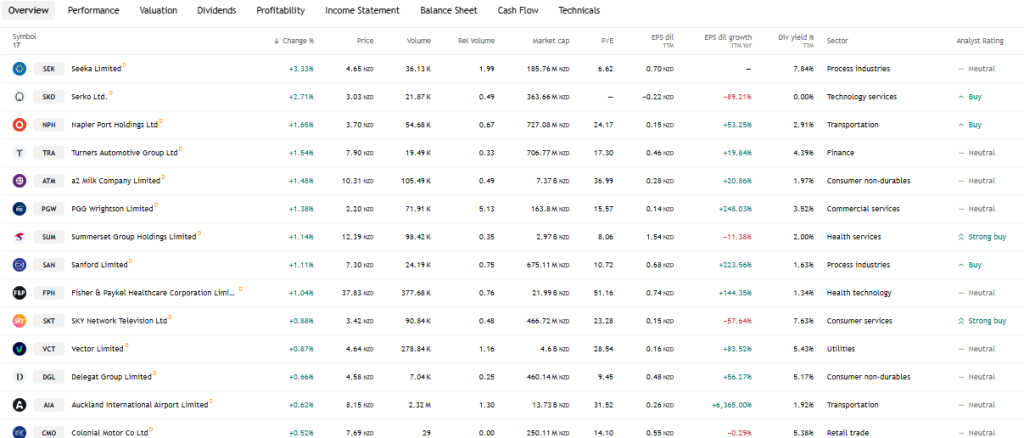This screenshot has width=1024, height=438.
Task: Sort by EPS dil growth column header
Action: point(728,40)
